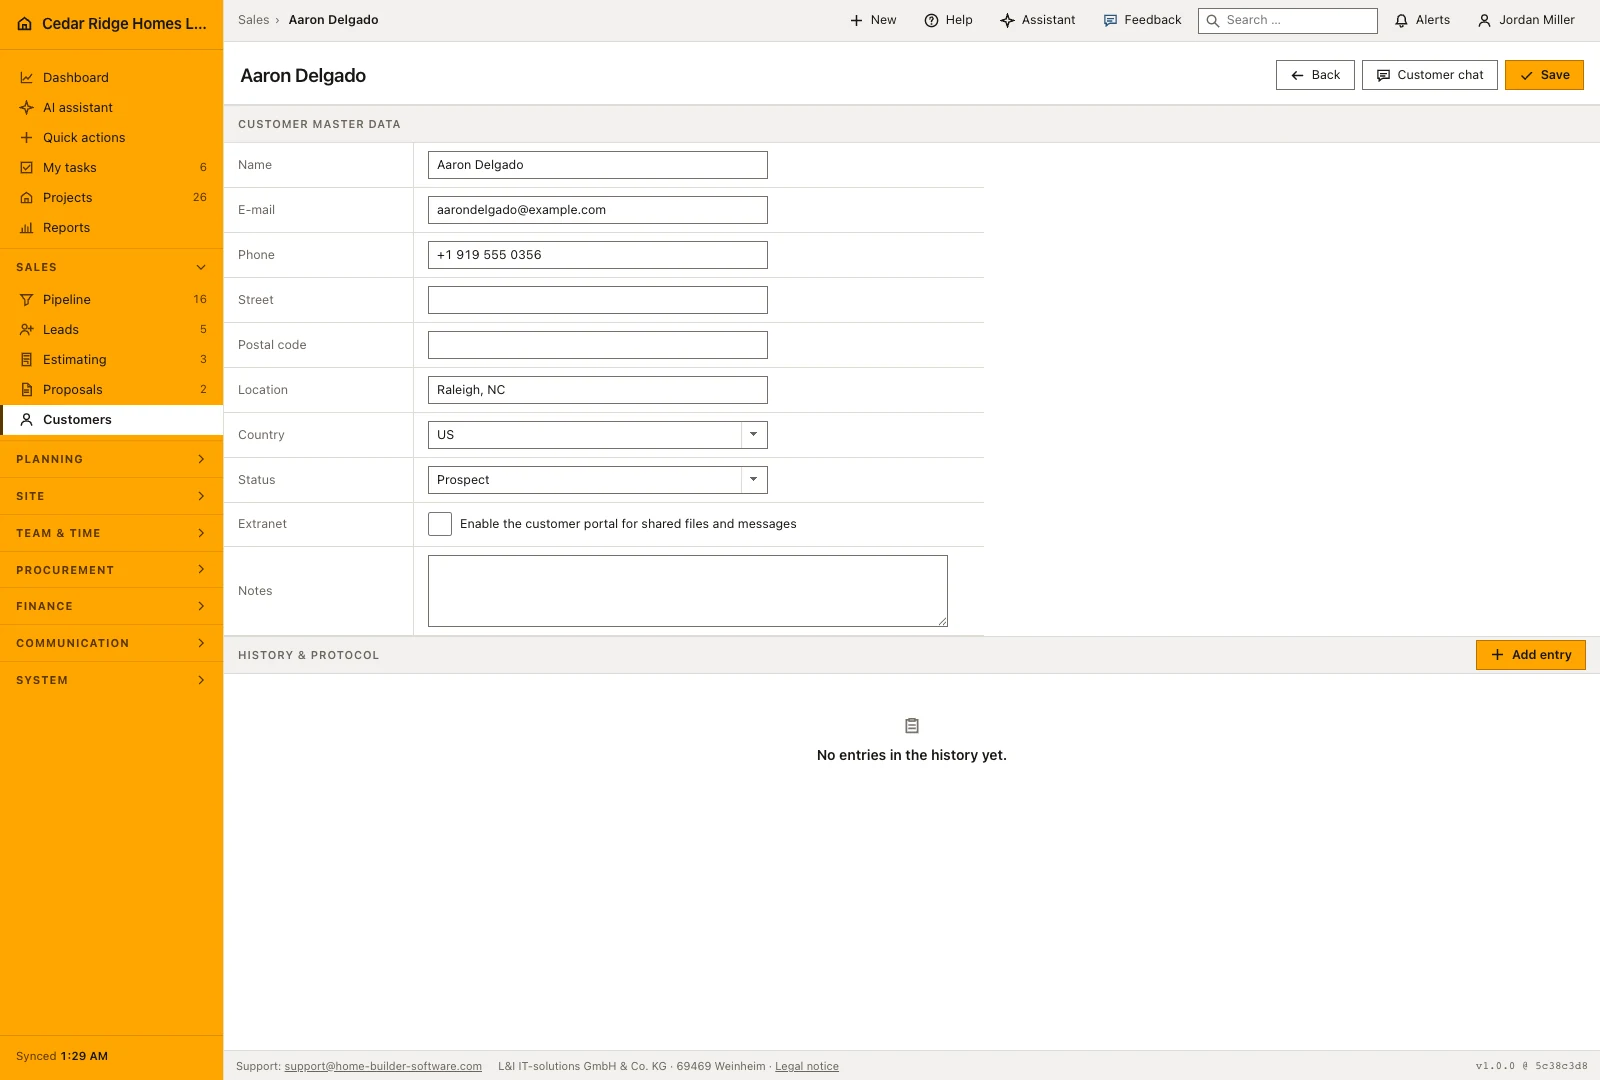Click the Leads person-plus icon
The image size is (1600, 1080).
click(27, 330)
